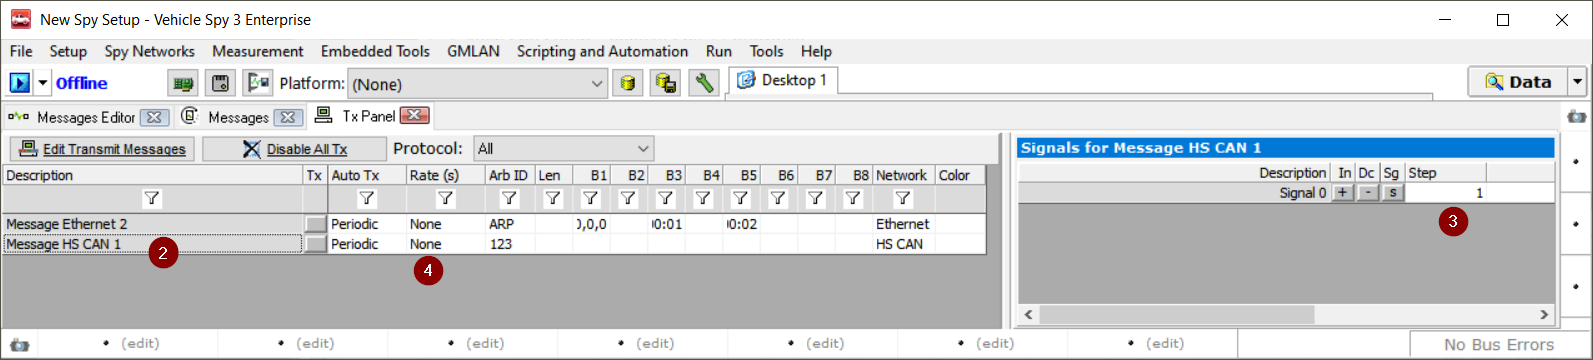Expand the Data button dropdown arrow
The height and width of the screenshot is (360, 1593).
pos(1577,82)
